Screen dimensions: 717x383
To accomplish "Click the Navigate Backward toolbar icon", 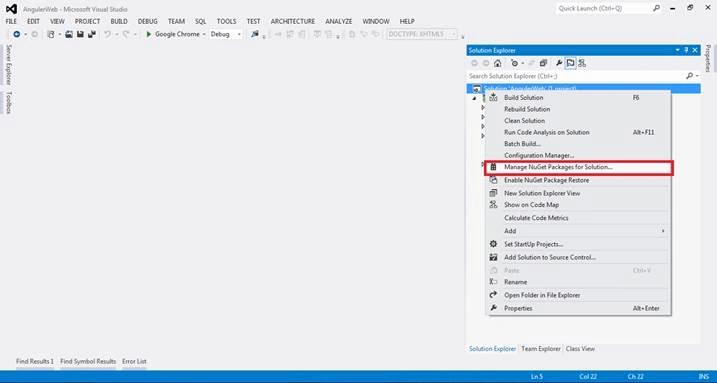I will [x=16, y=34].
